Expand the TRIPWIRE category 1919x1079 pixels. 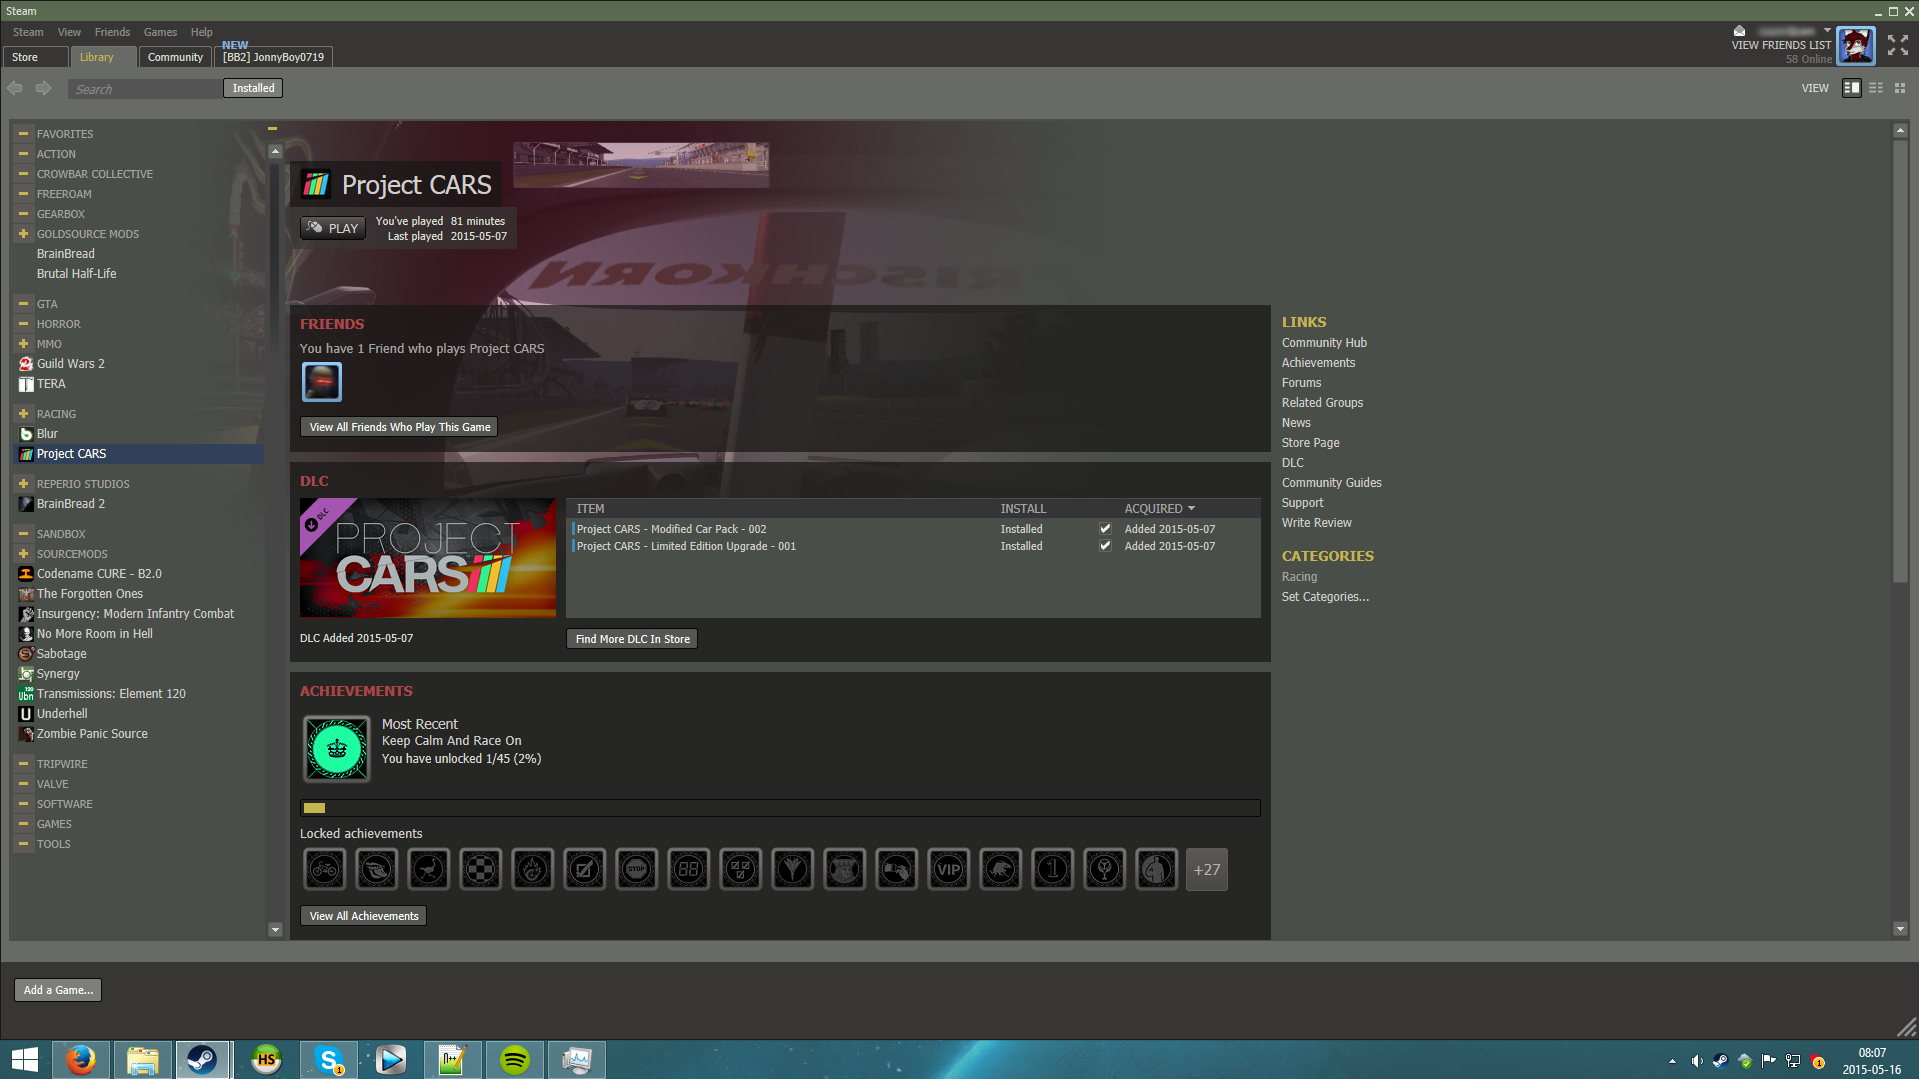23,763
